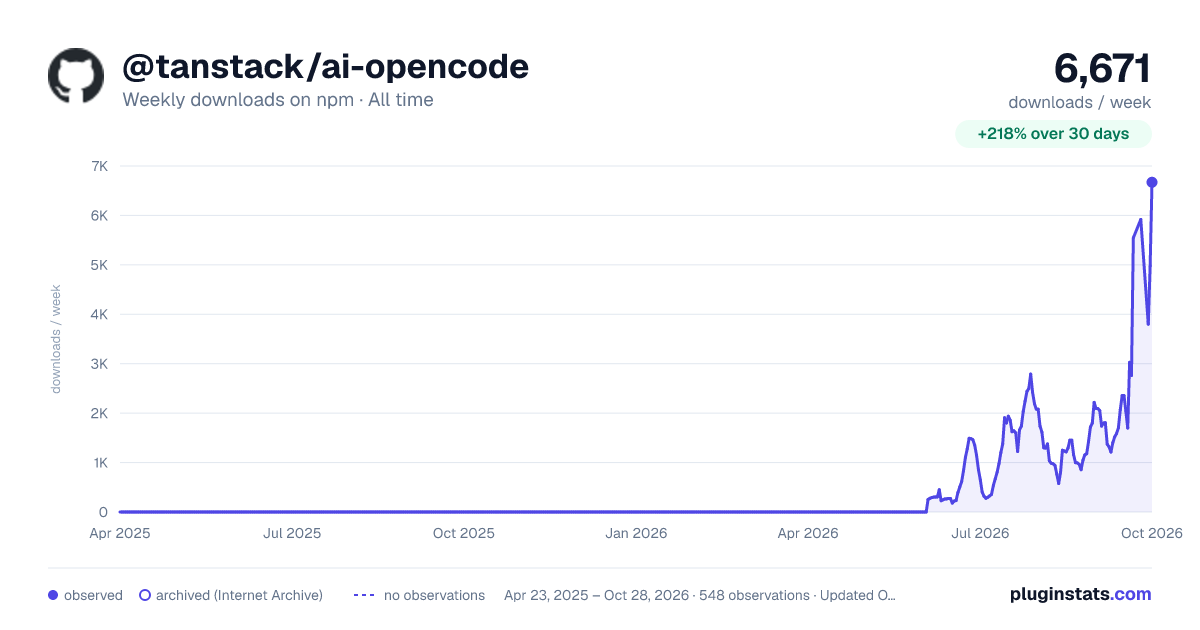This screenshot has height=630, width=1200.
Task: Click the 1K y-axis label
Action: [99, 463]
